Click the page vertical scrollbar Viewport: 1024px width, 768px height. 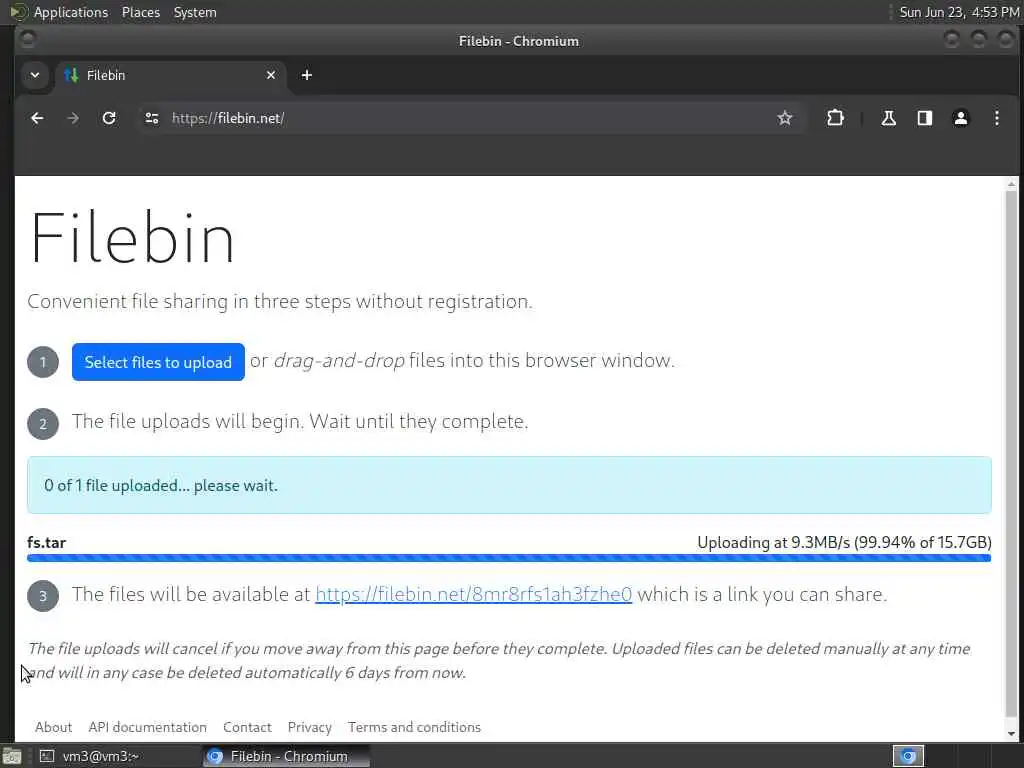[x=1012, y=454]
